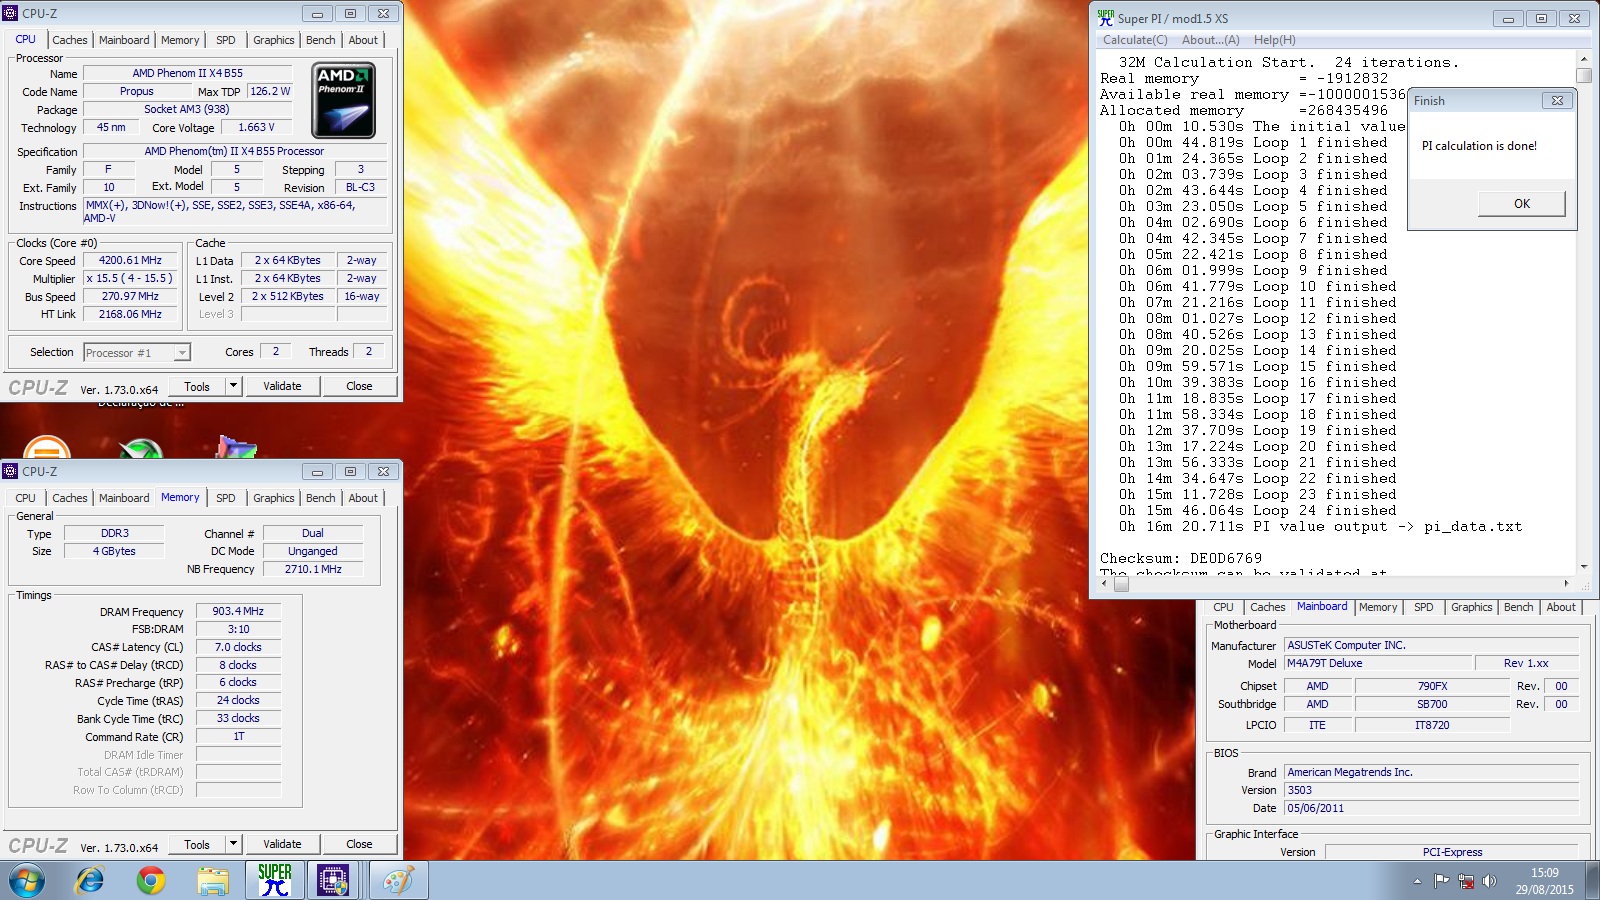Open the Windows Start menu orb
The image size is (1600, 900).
click(x=27, y=880)
